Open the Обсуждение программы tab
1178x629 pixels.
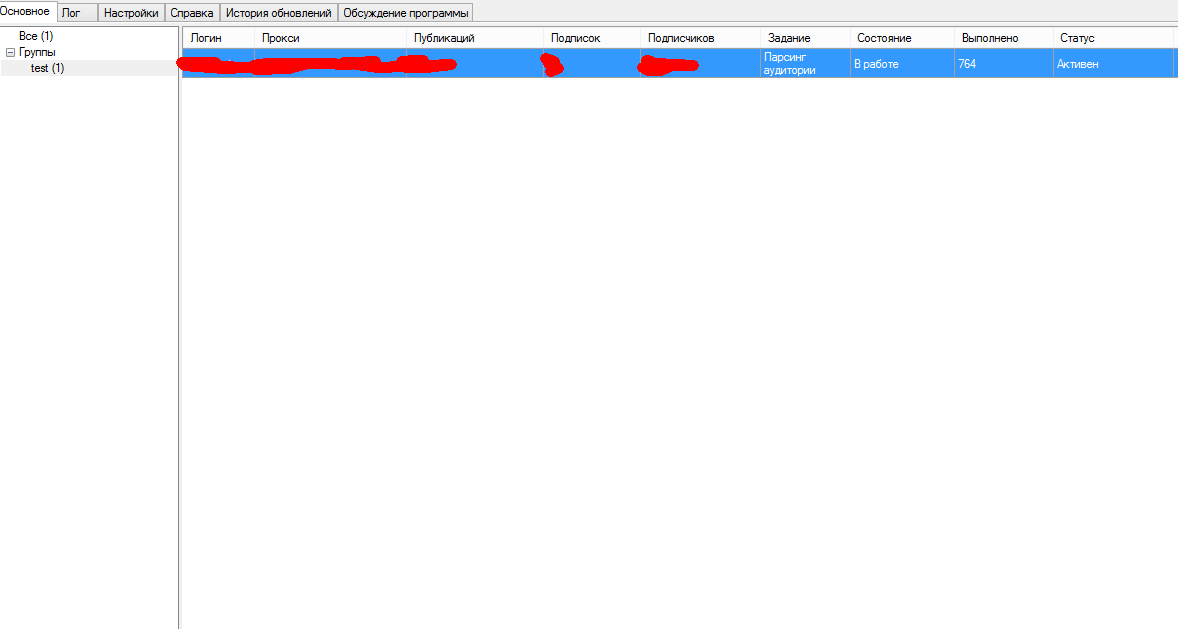405,13
